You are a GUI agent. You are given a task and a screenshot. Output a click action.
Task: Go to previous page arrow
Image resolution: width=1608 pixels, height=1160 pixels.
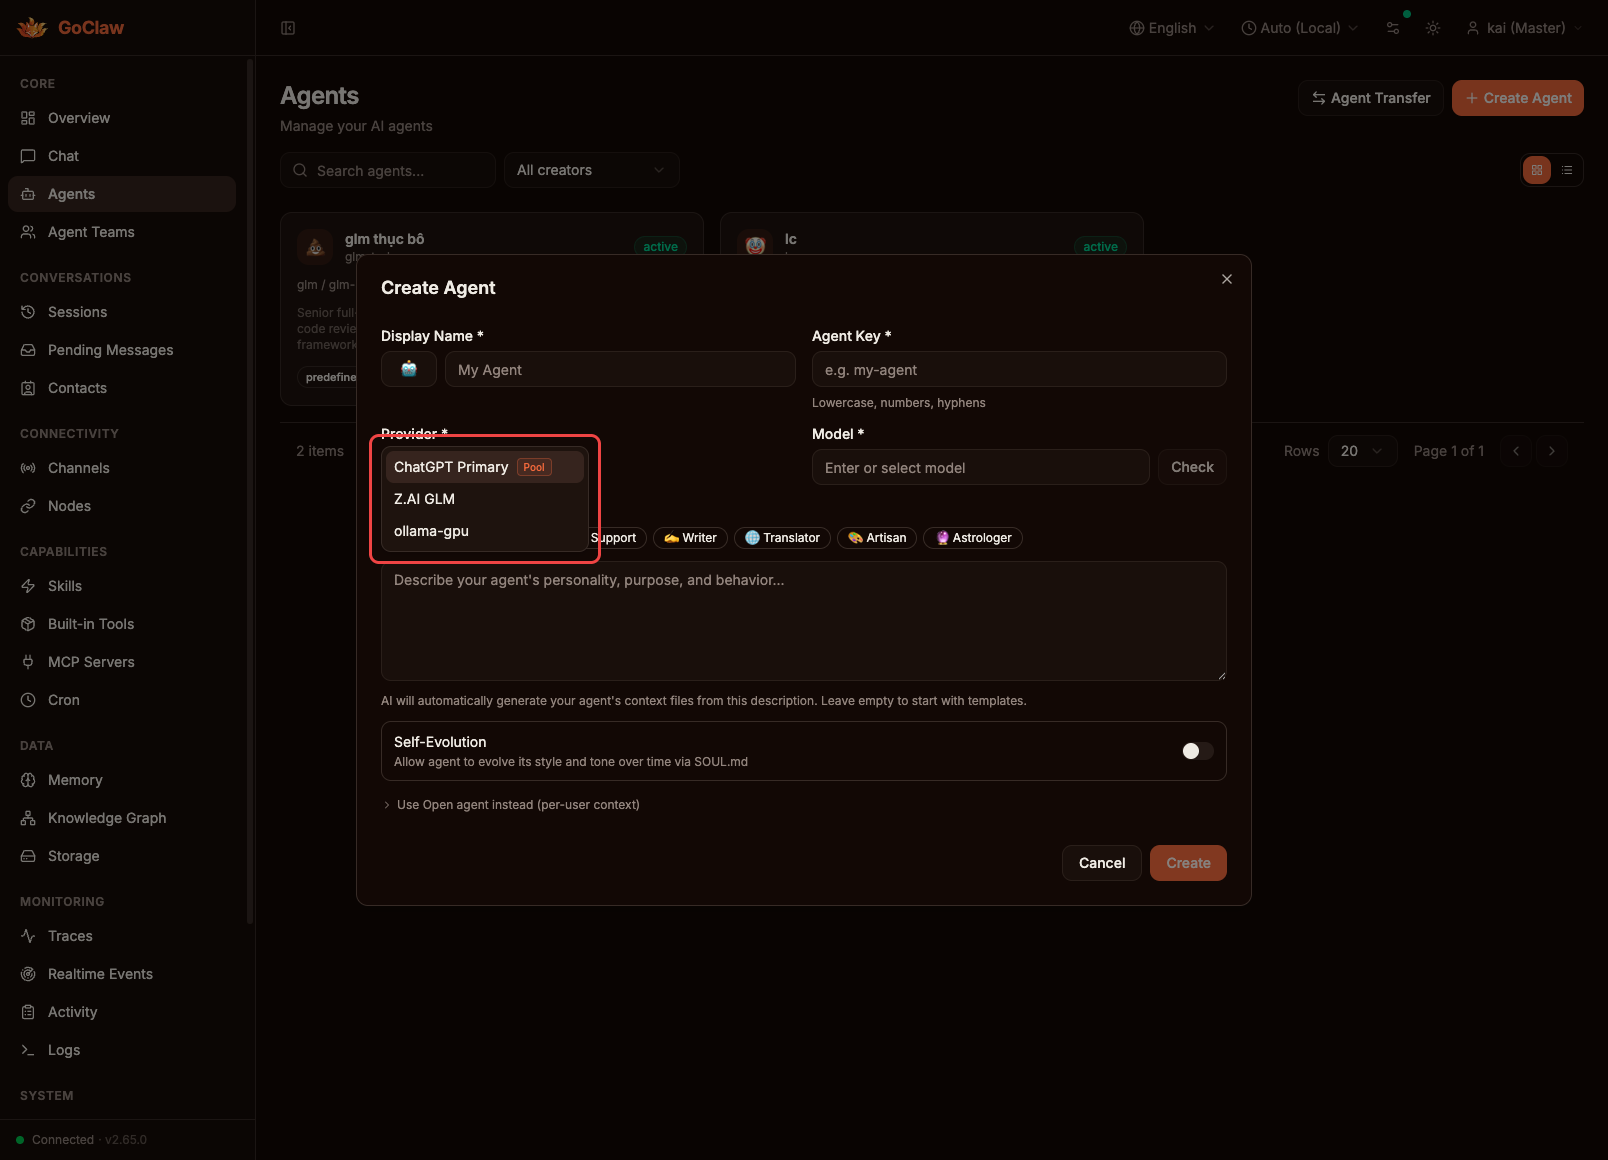pyautogui.click(x=1516, y=451)
